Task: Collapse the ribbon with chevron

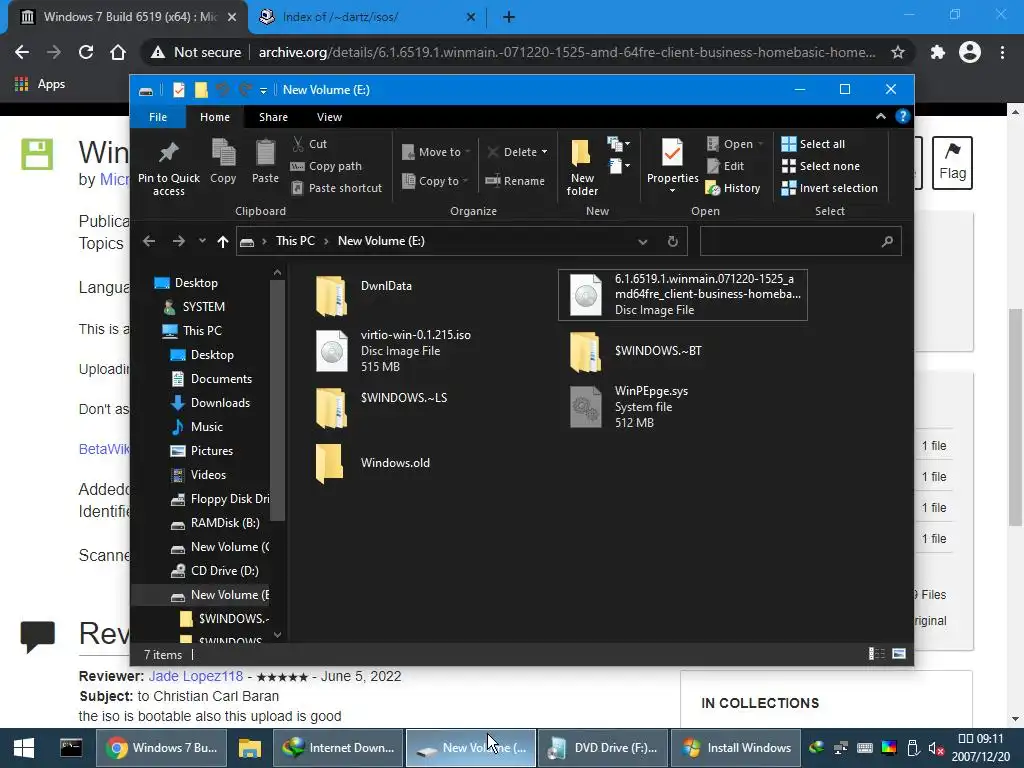Action: pos(880,116)
